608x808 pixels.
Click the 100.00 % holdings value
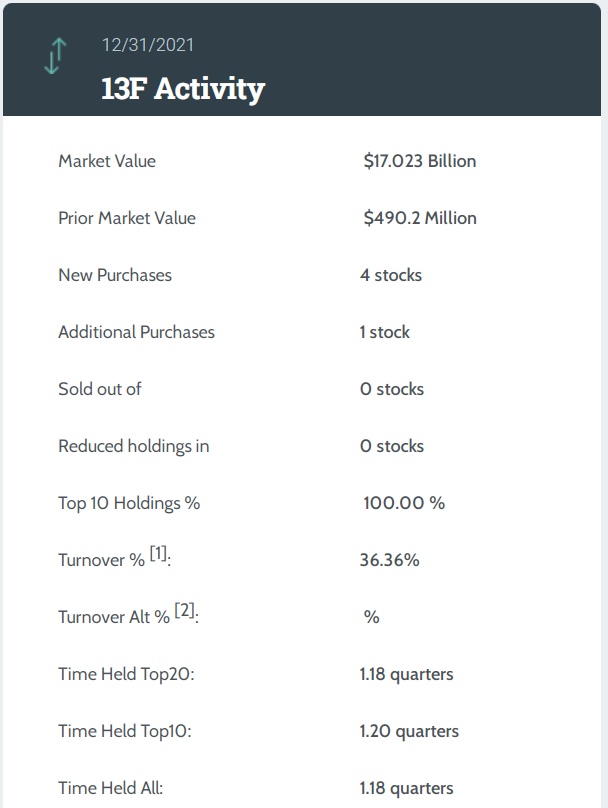pos(404,503)
